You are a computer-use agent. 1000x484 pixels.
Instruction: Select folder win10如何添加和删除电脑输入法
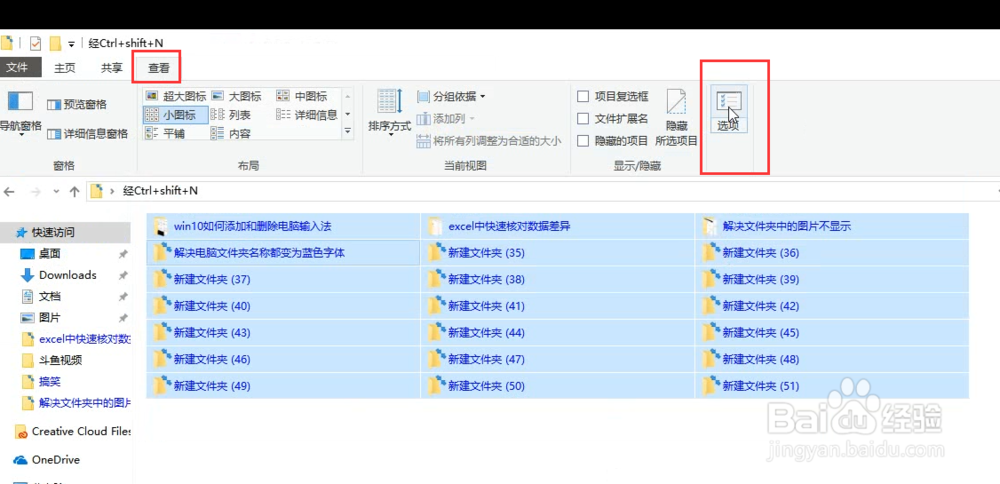[x=283, y=226]
